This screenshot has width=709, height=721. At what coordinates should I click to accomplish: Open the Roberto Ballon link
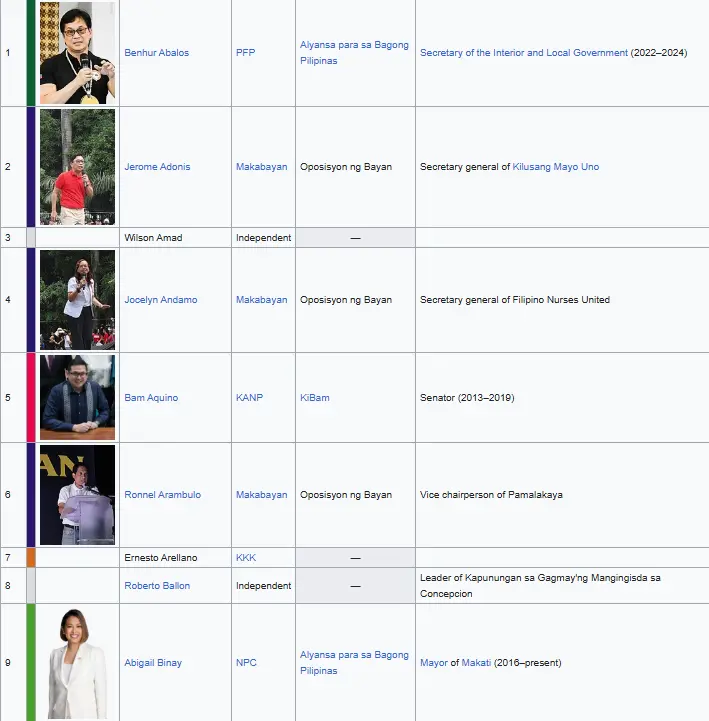pyautogui.click(x=157, y=585)
